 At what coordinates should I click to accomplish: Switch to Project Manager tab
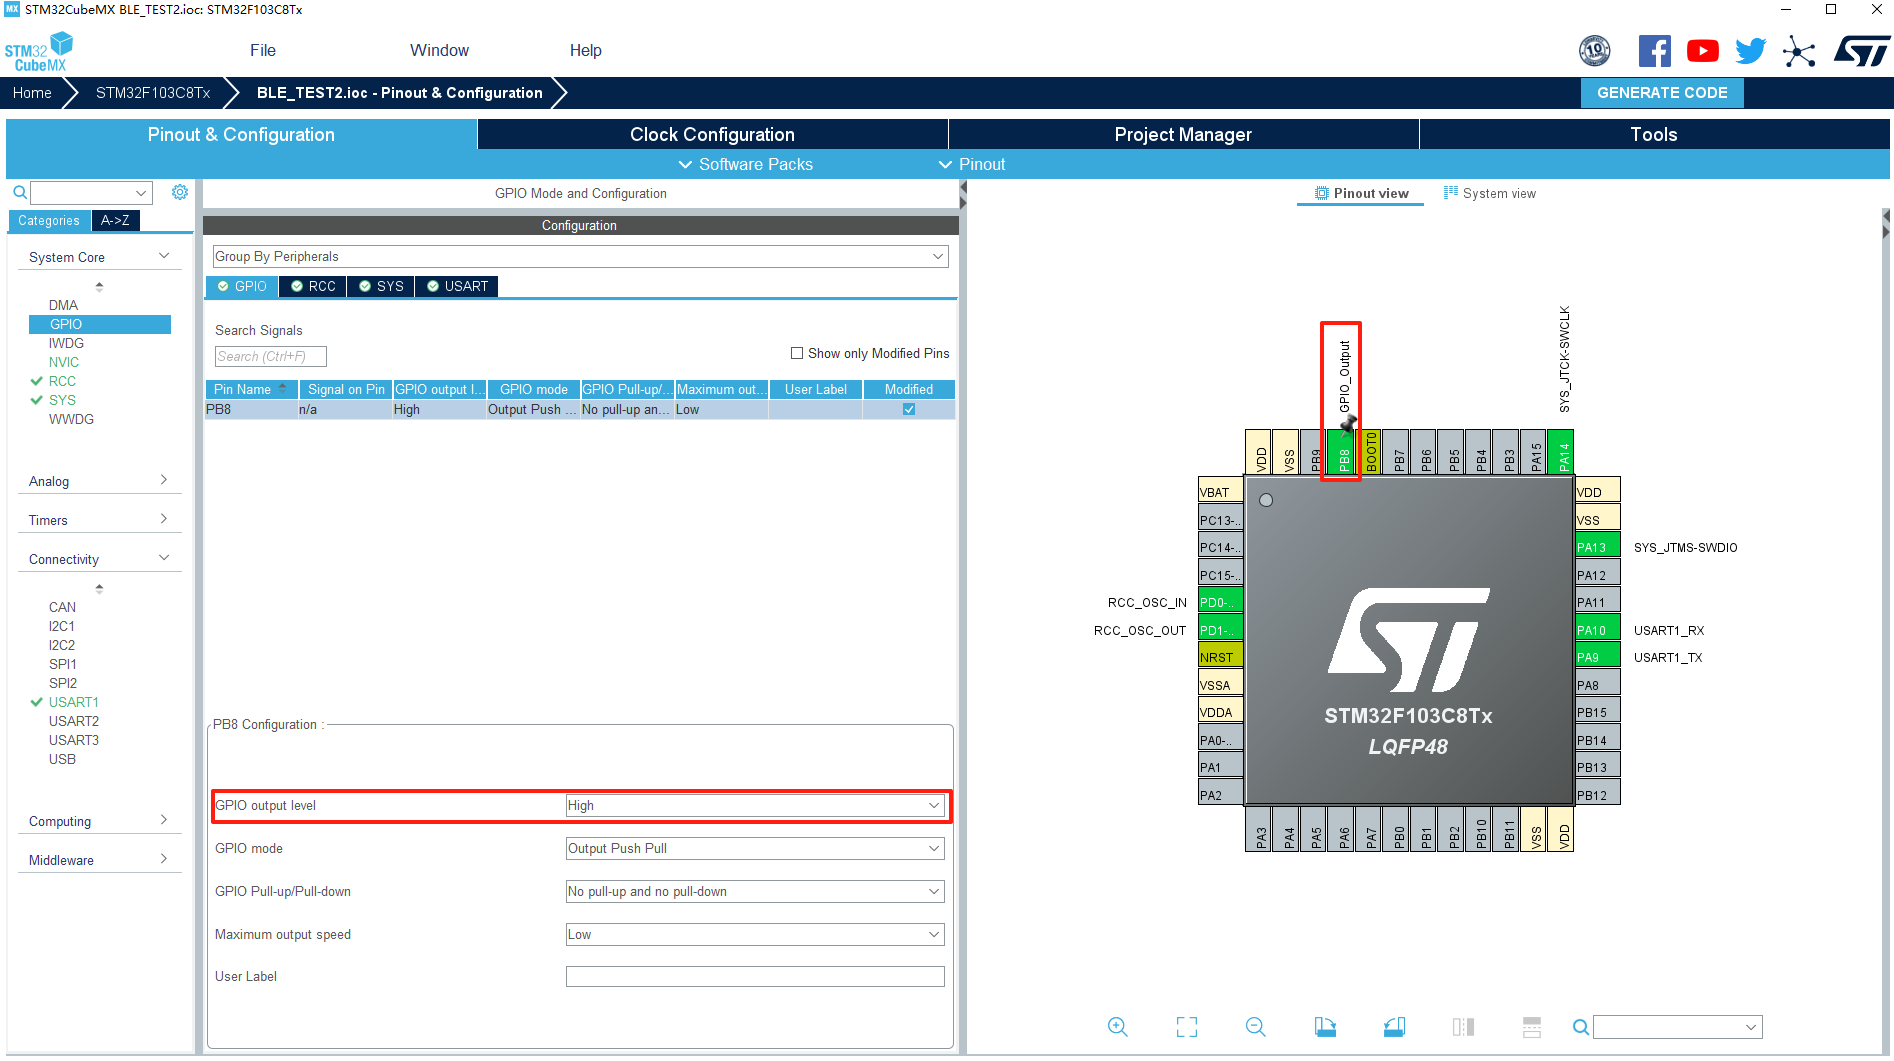click(x=1183, y=134)
